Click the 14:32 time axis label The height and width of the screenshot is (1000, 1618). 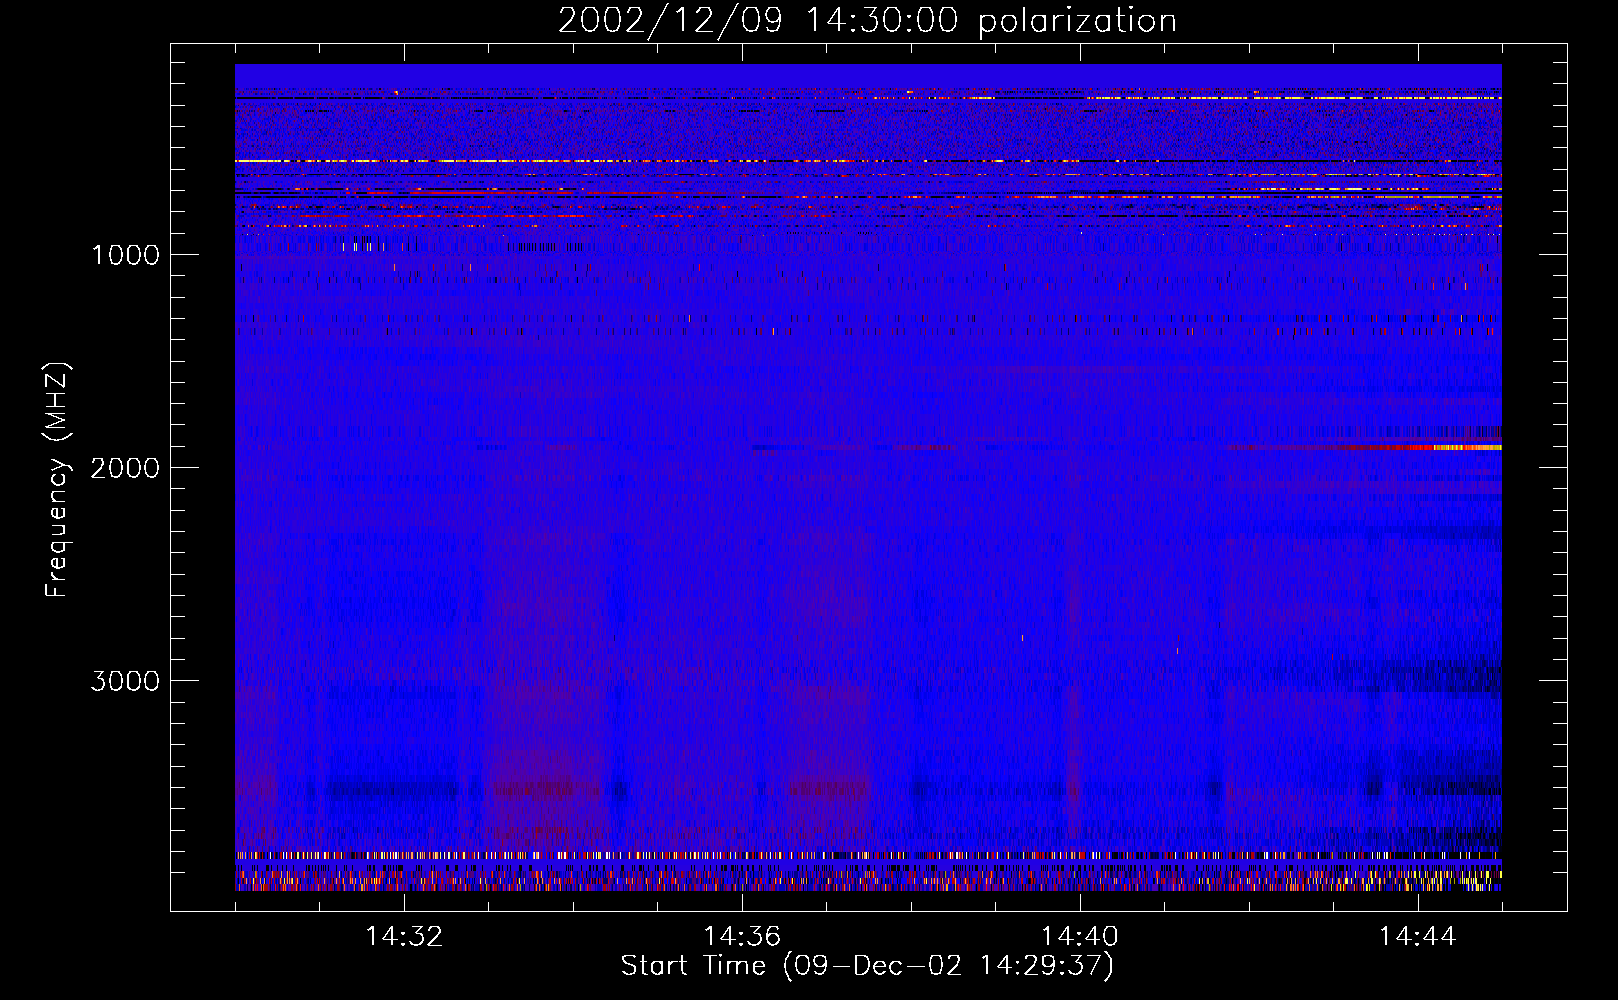pos(404,937)
